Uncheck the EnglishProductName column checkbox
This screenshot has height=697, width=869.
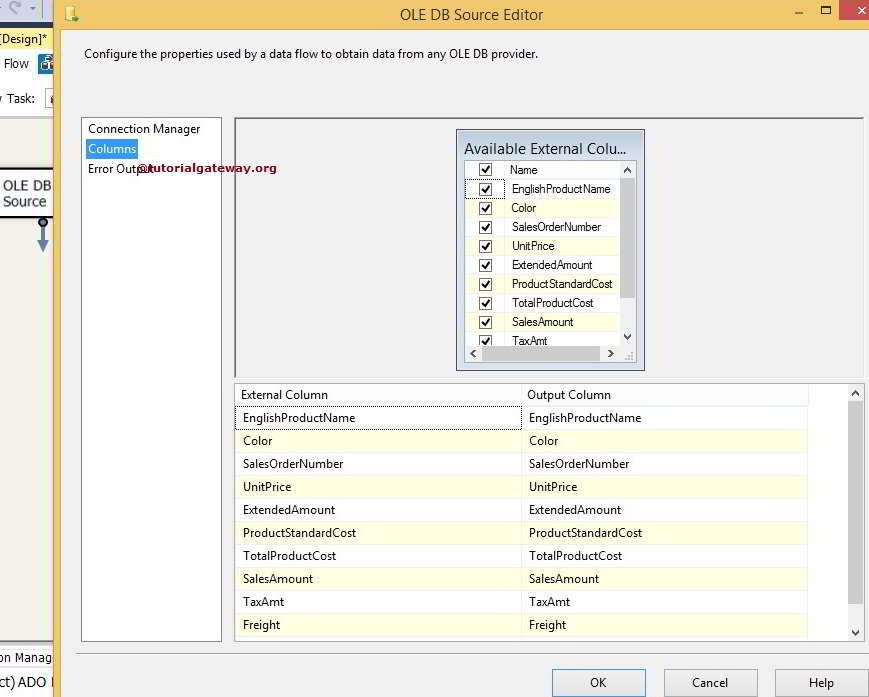tap(485, 188)
